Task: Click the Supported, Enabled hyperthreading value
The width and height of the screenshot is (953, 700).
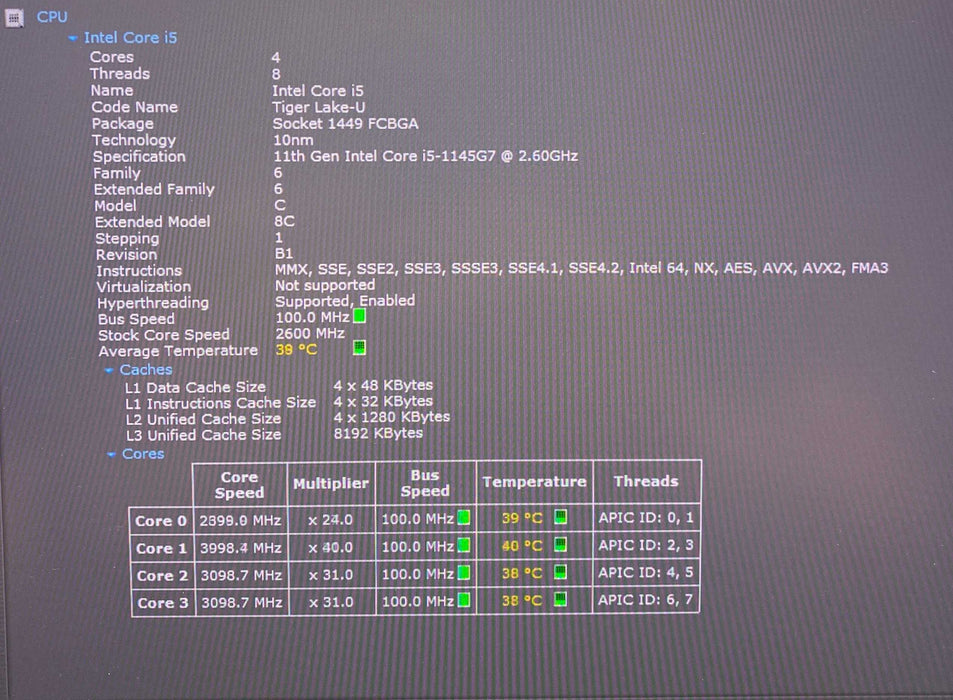Action: (345, 301)
